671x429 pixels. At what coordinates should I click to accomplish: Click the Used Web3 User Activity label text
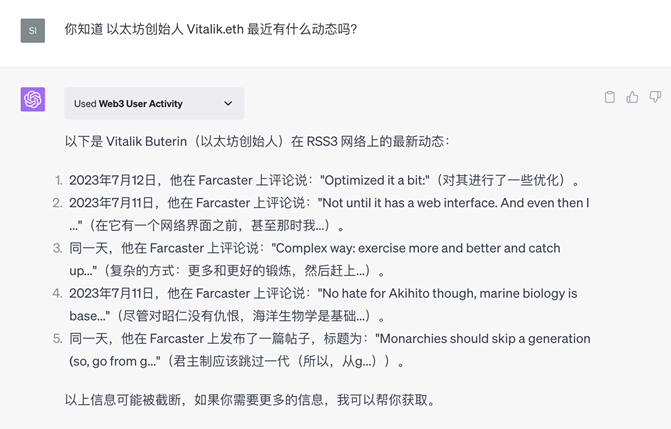[128, 104]
